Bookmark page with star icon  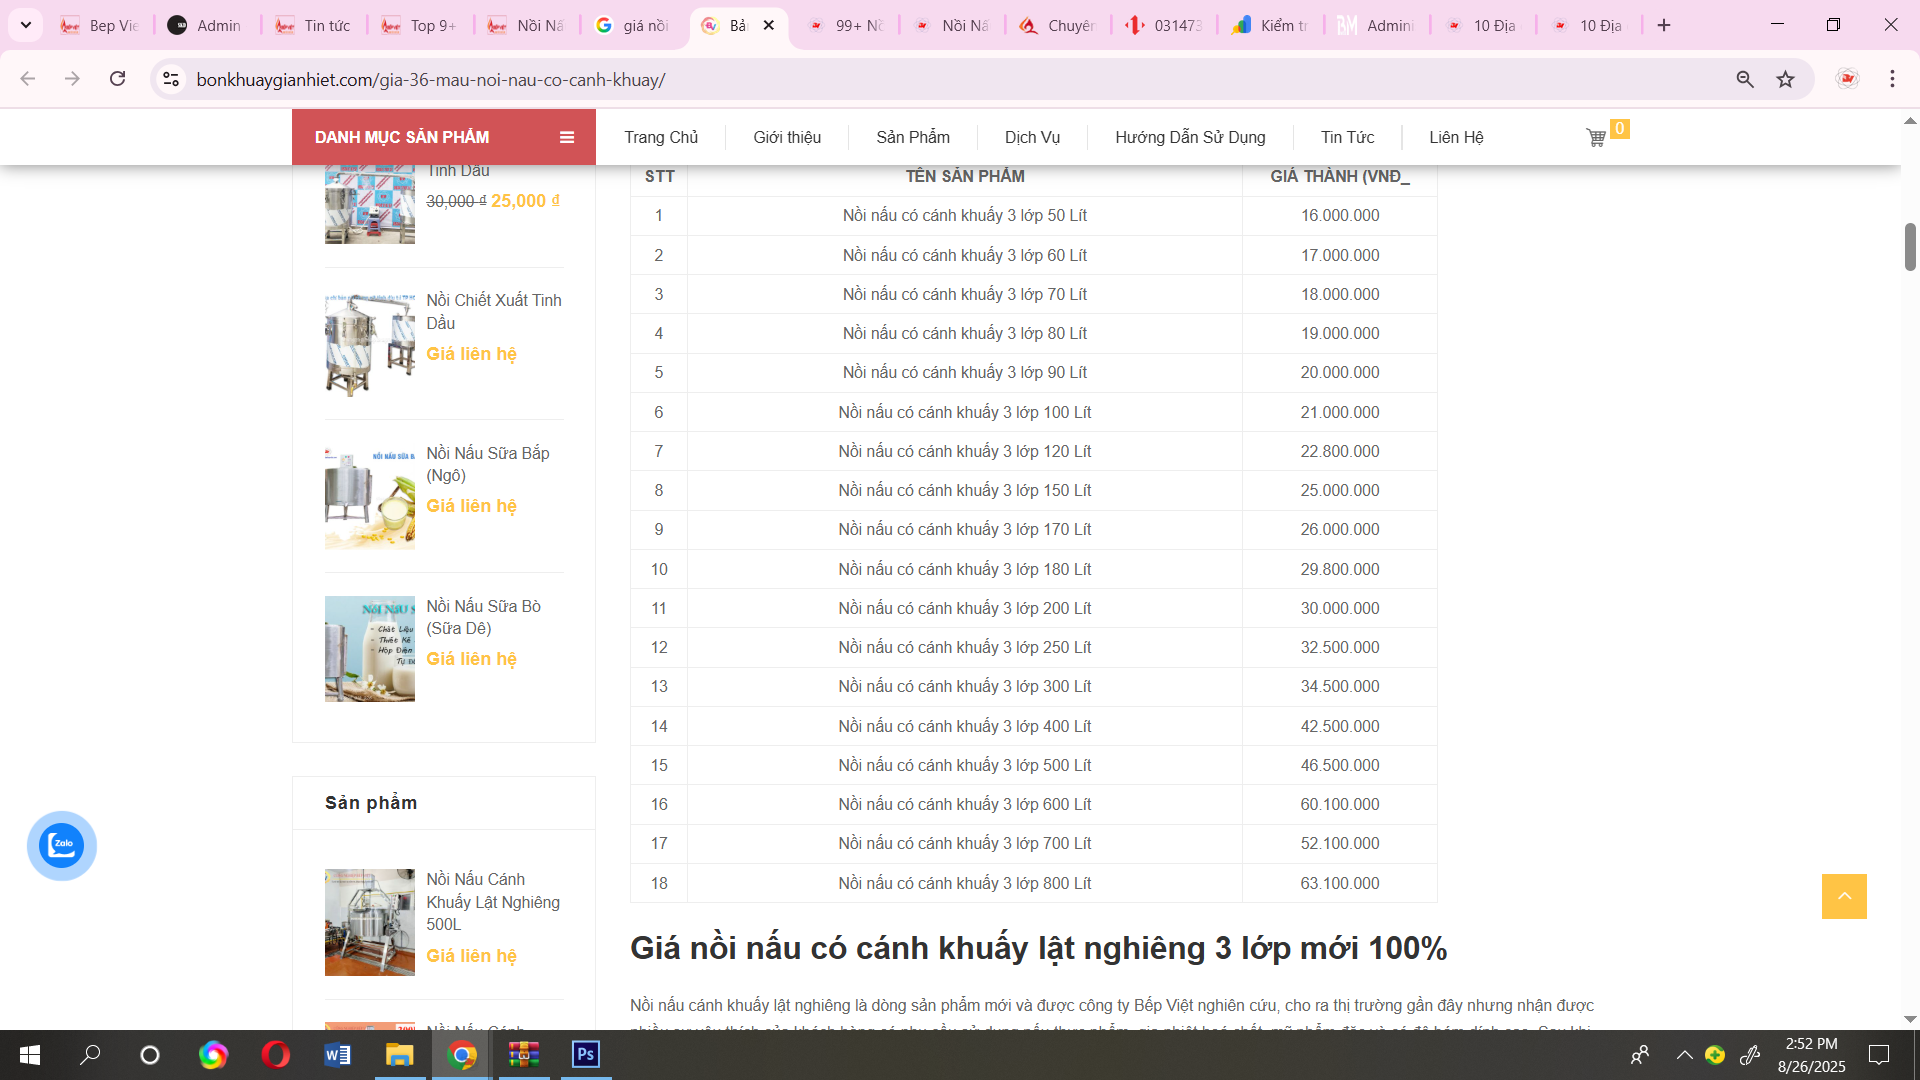pos(1786,79)
